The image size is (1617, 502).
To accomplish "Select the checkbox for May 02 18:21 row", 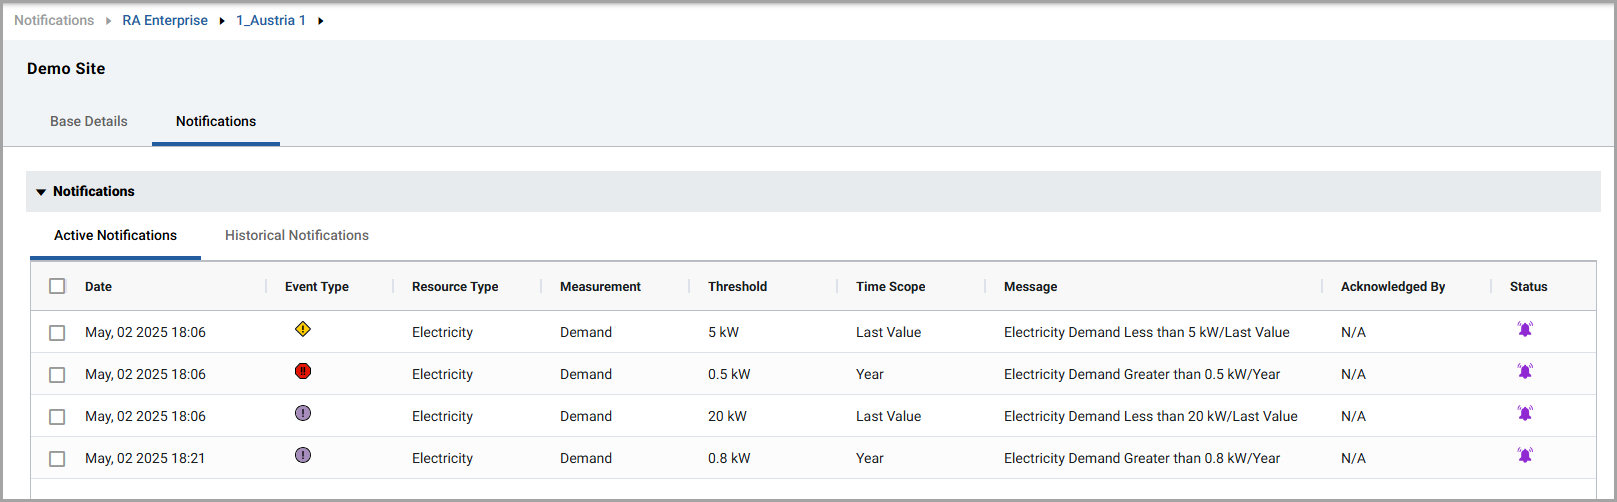I will click(x=57, y=459).
